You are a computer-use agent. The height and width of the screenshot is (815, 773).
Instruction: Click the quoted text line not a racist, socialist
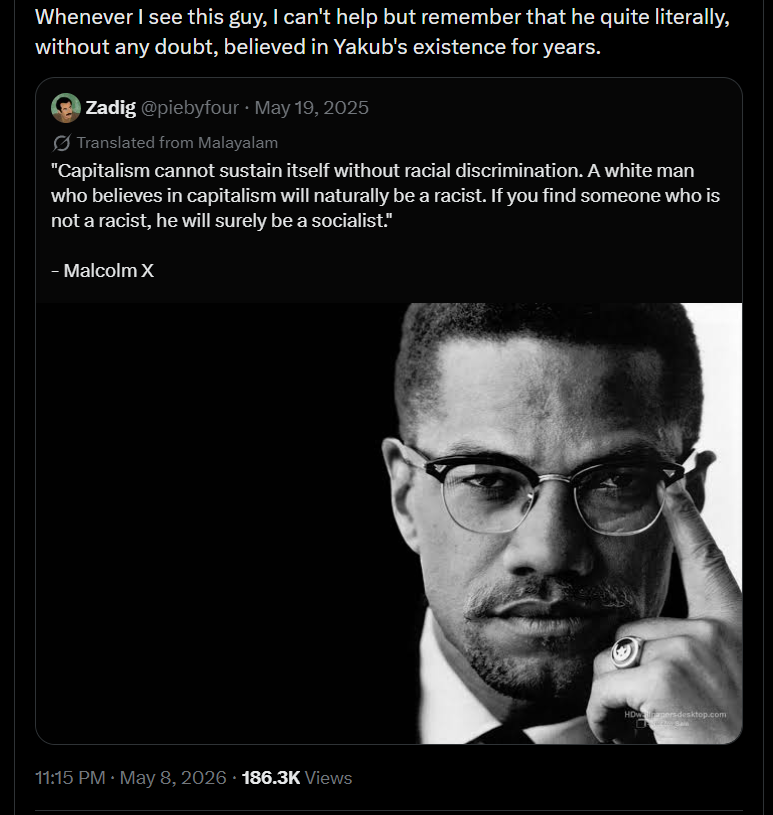(221, 221)
